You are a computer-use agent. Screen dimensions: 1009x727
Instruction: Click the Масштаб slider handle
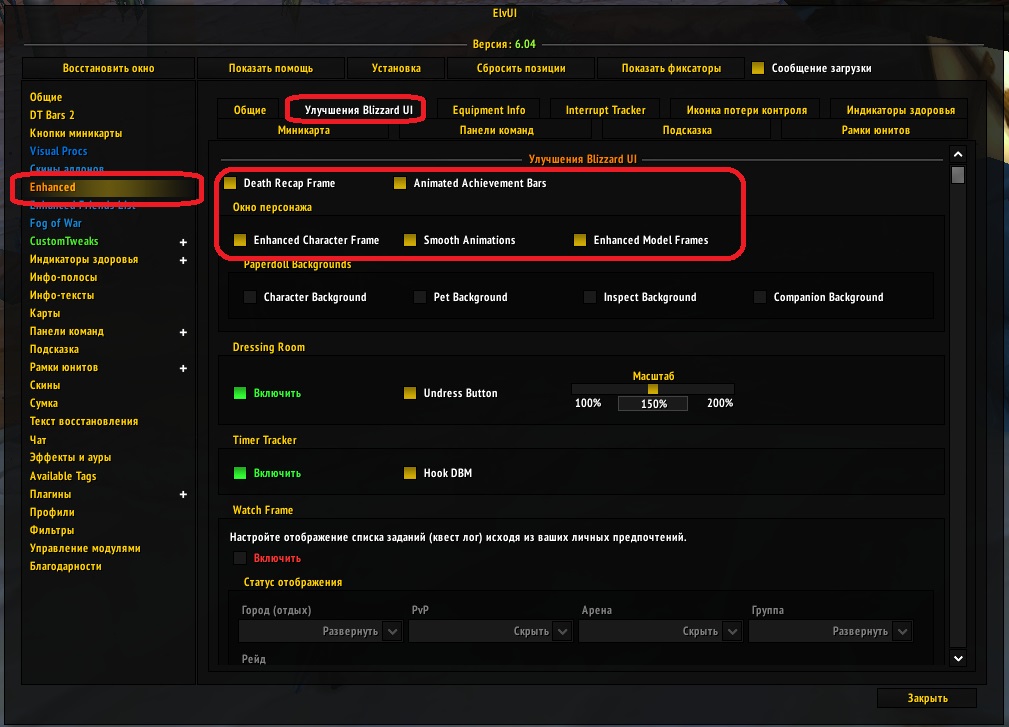(x=653, y=389)
